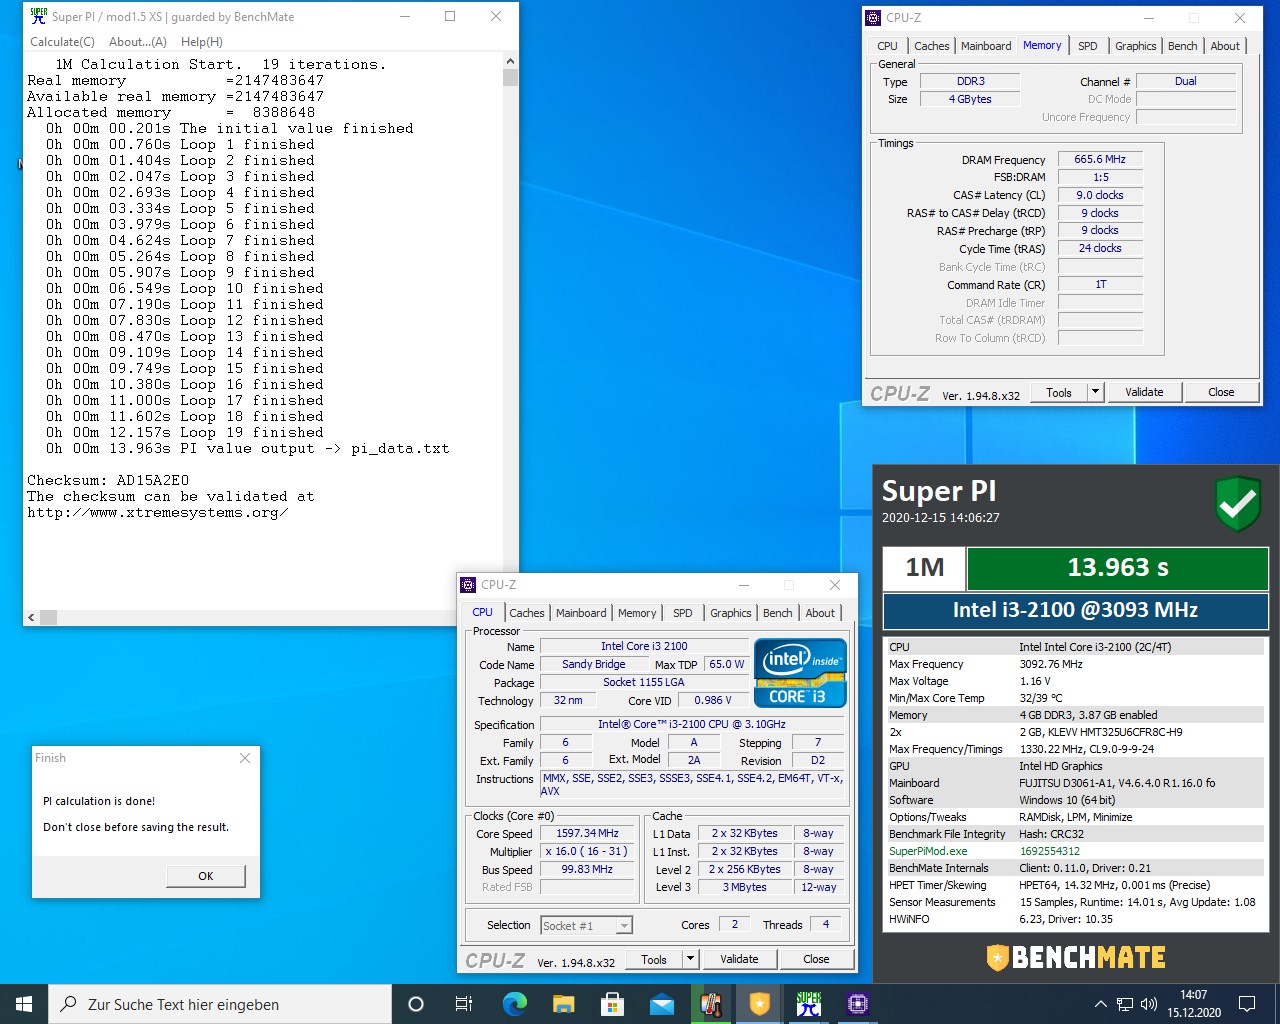The height and width of the screenshot is (1024, 1280).
Task: Click the Super PI title bar app icon
Action: pos(38,16)
